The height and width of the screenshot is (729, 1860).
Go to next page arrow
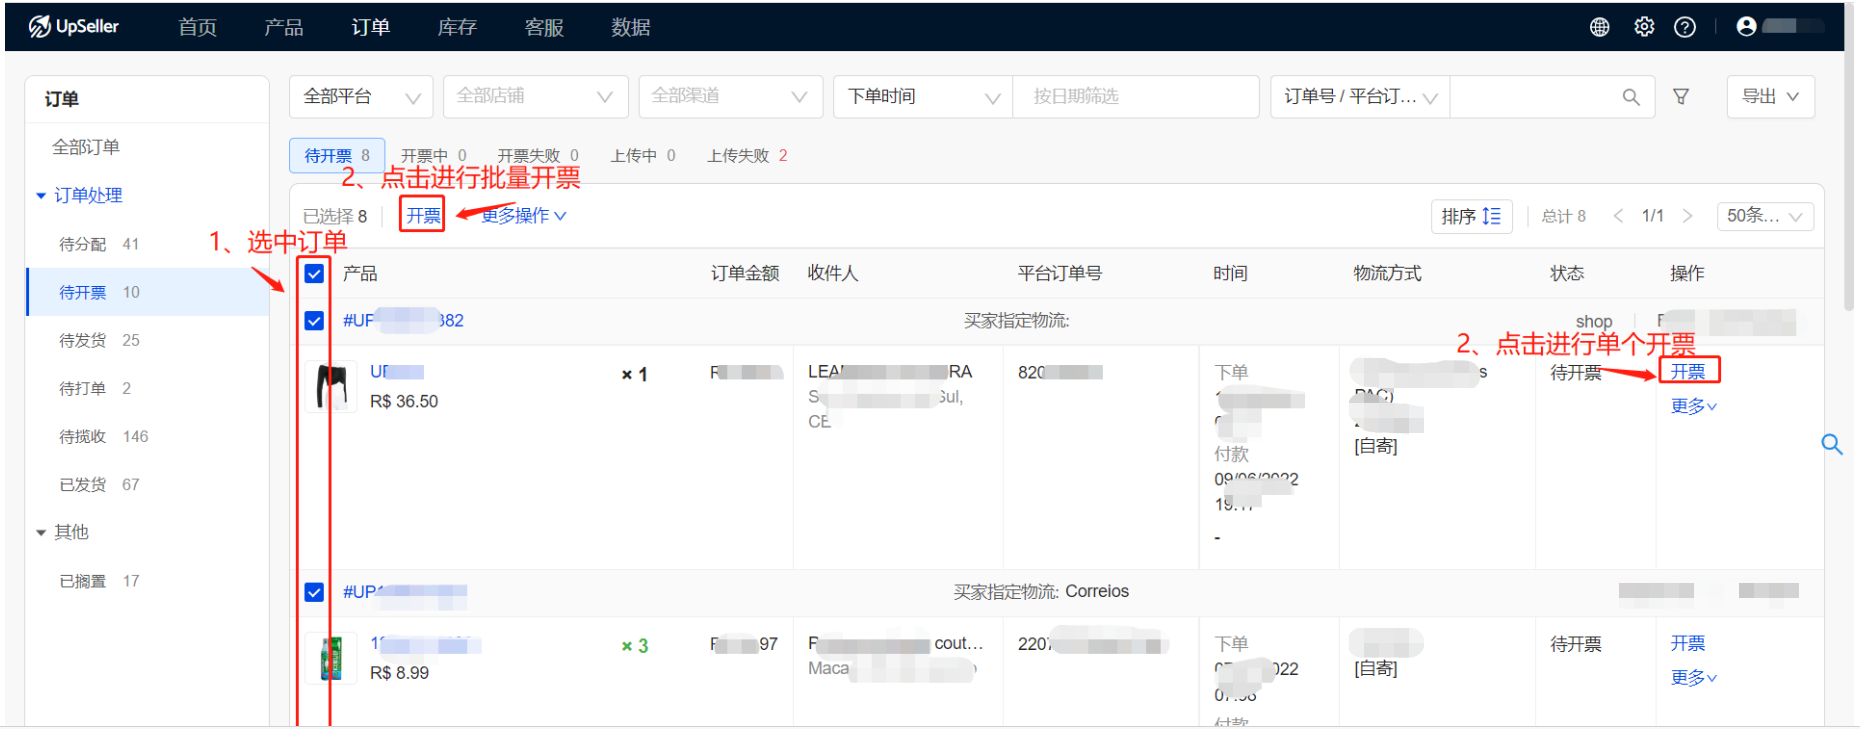1687,216
